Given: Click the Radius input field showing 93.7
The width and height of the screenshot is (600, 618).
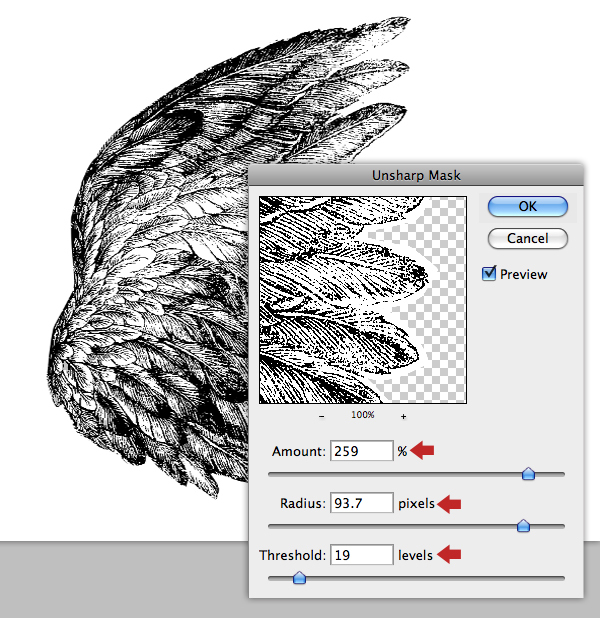Looking at the screenshot, I should tap(361, 503).
